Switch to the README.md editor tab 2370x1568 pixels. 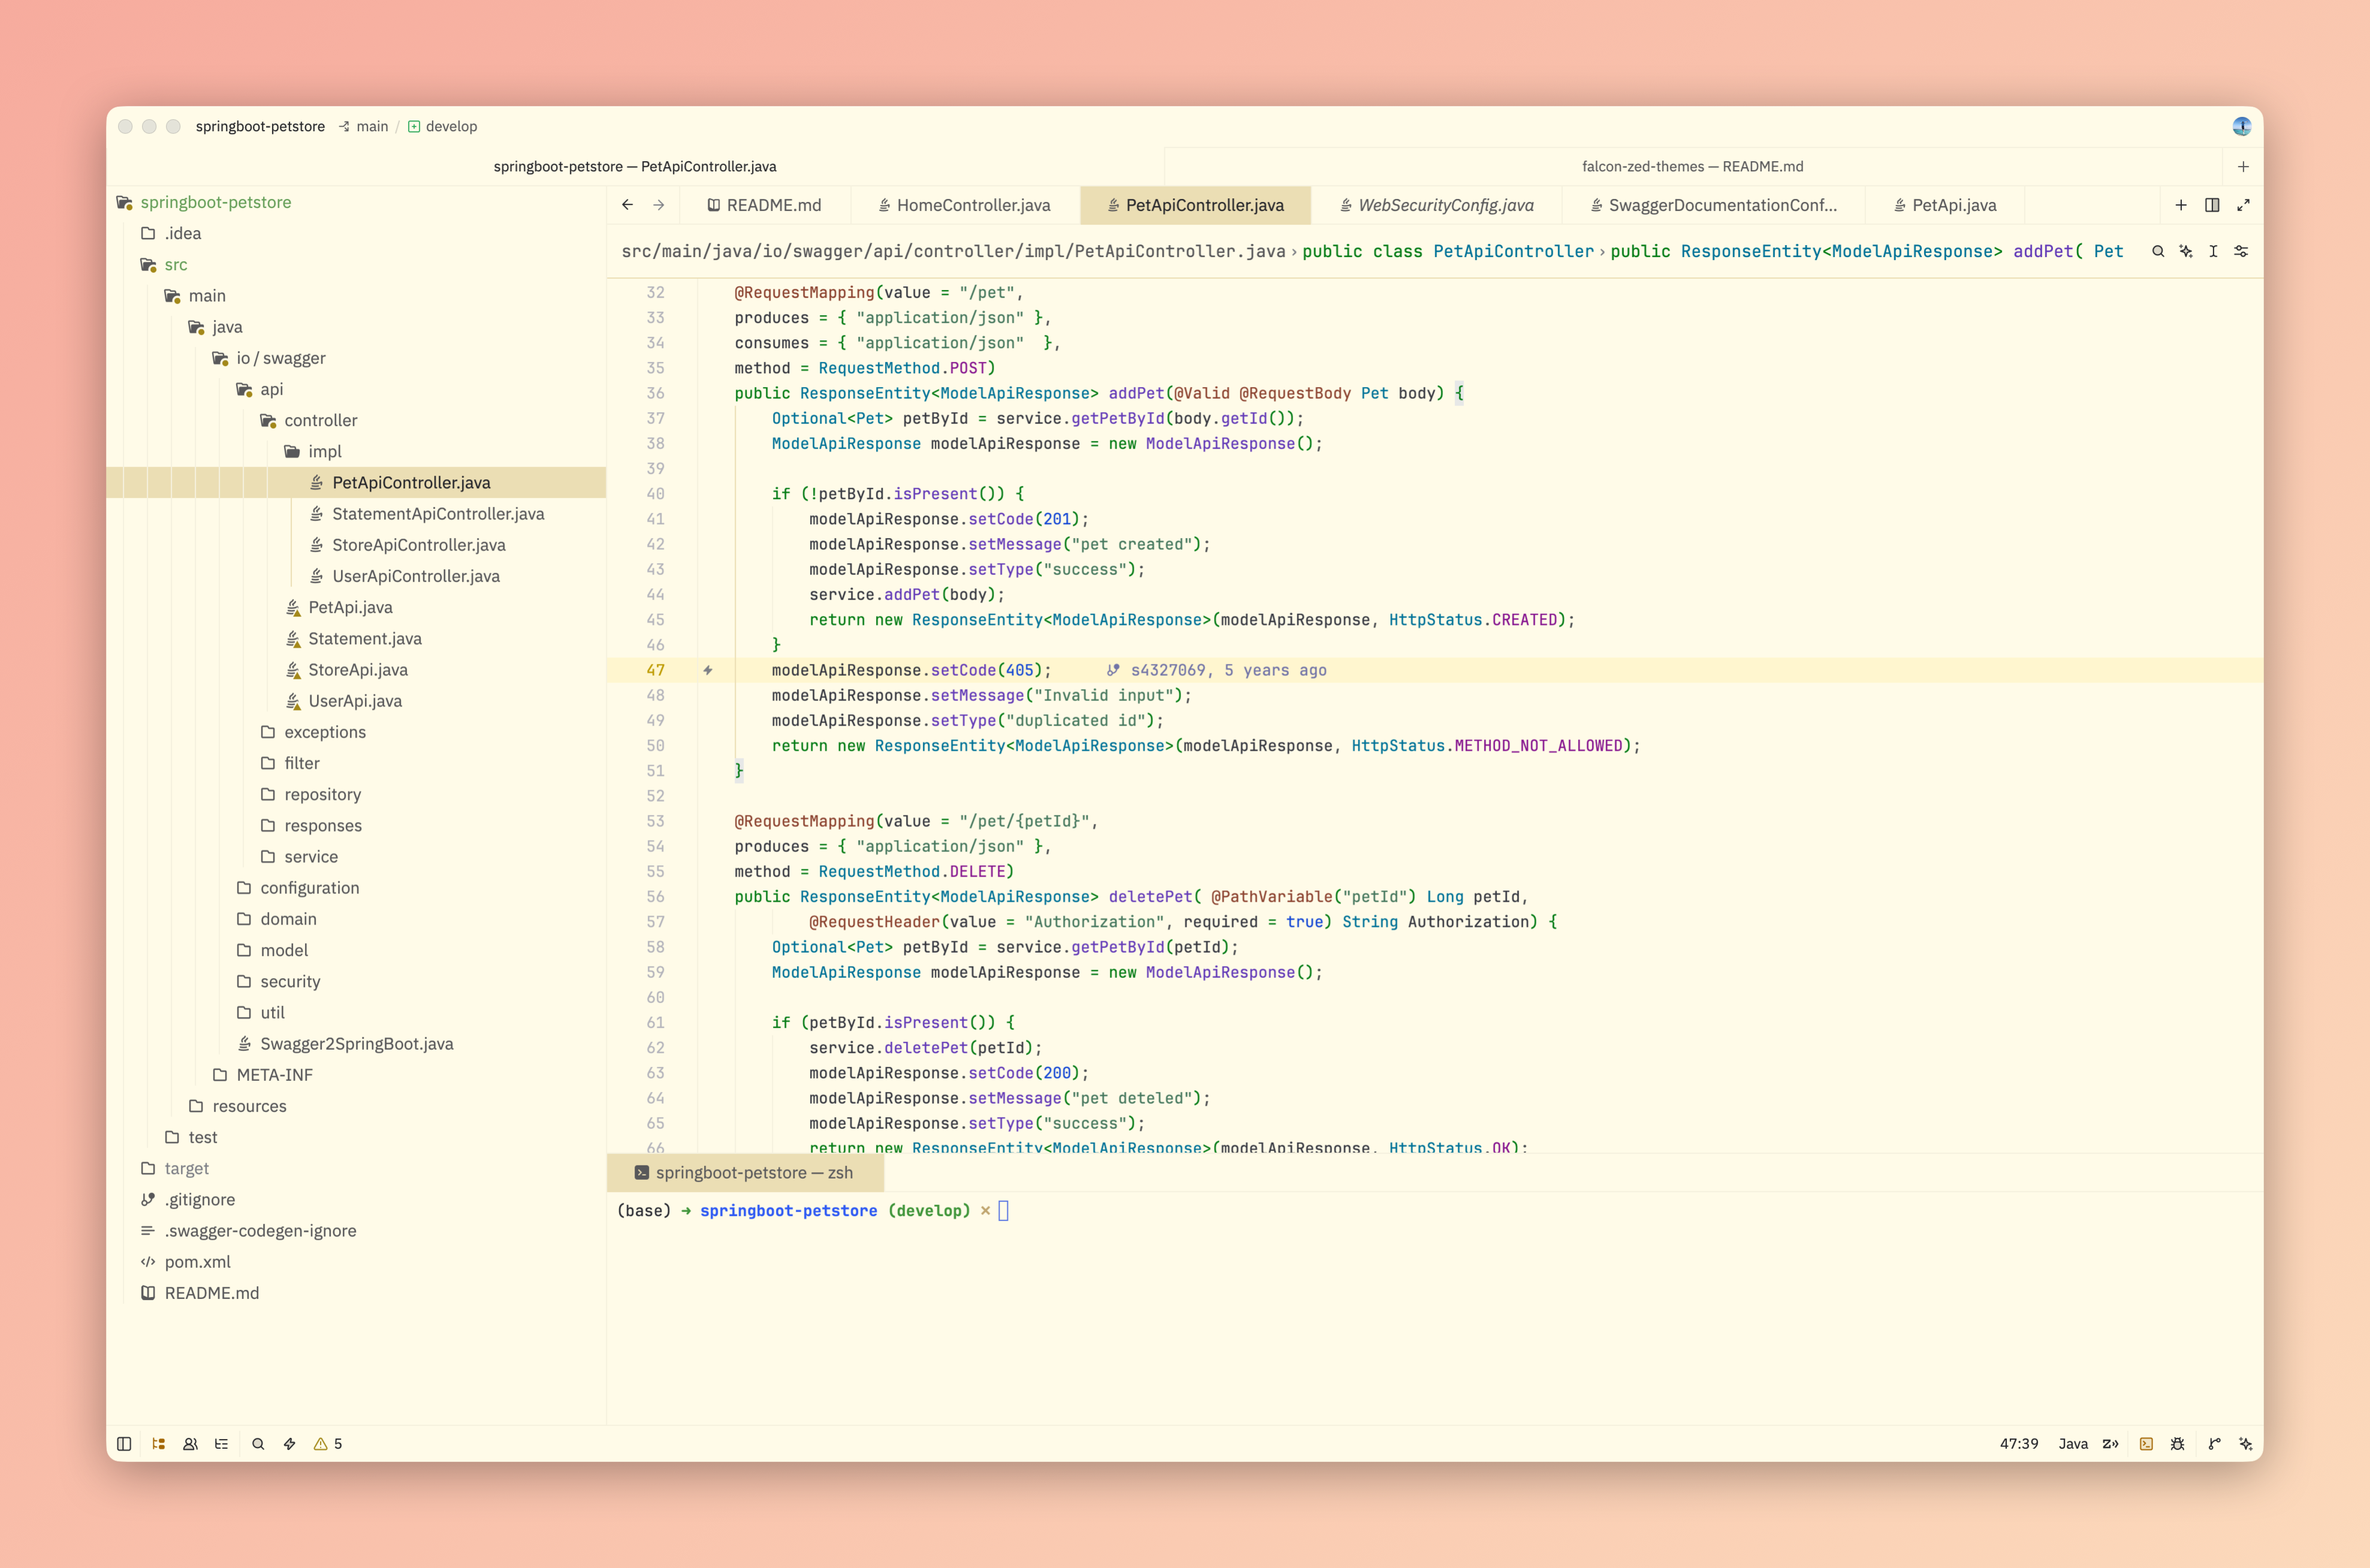click(764, 205)
